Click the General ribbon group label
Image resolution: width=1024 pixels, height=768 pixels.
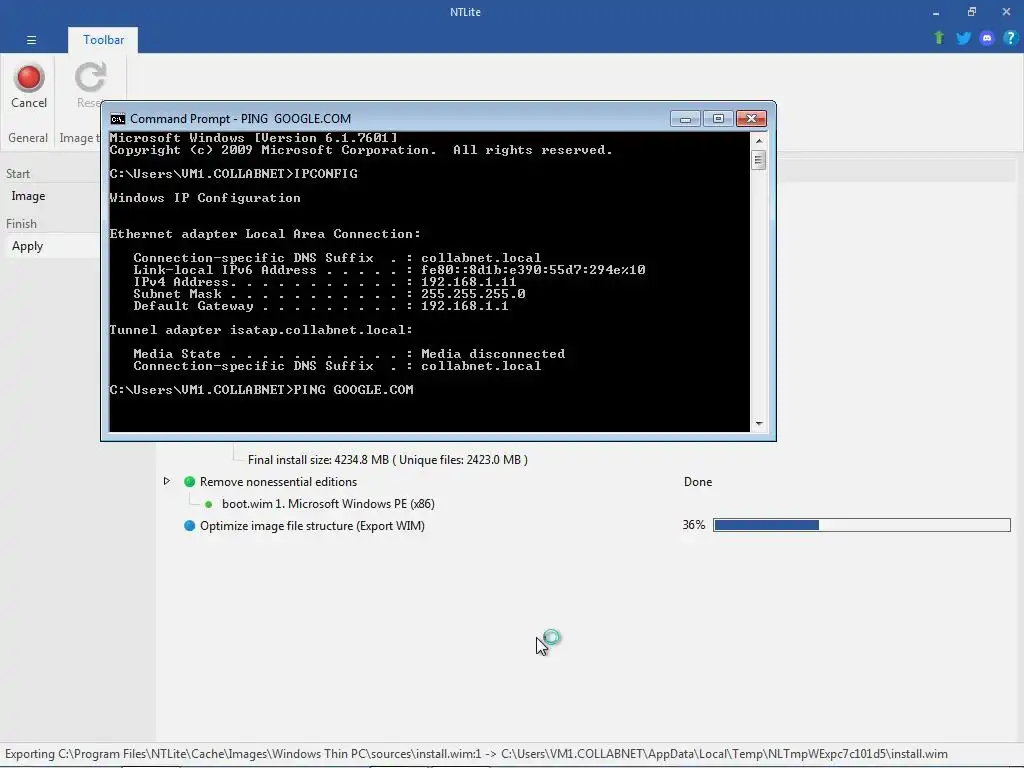28,138
